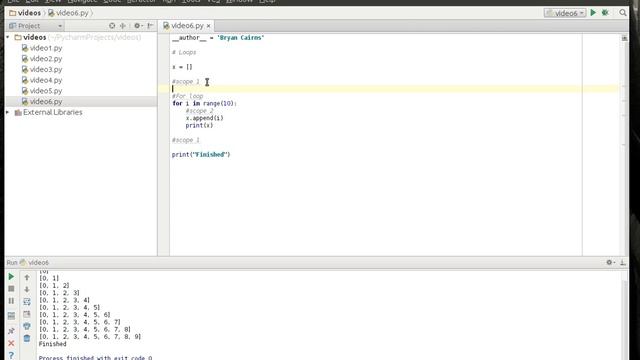Stop the process in the Run panel
The image size is (640, 360).
[11, 289]
